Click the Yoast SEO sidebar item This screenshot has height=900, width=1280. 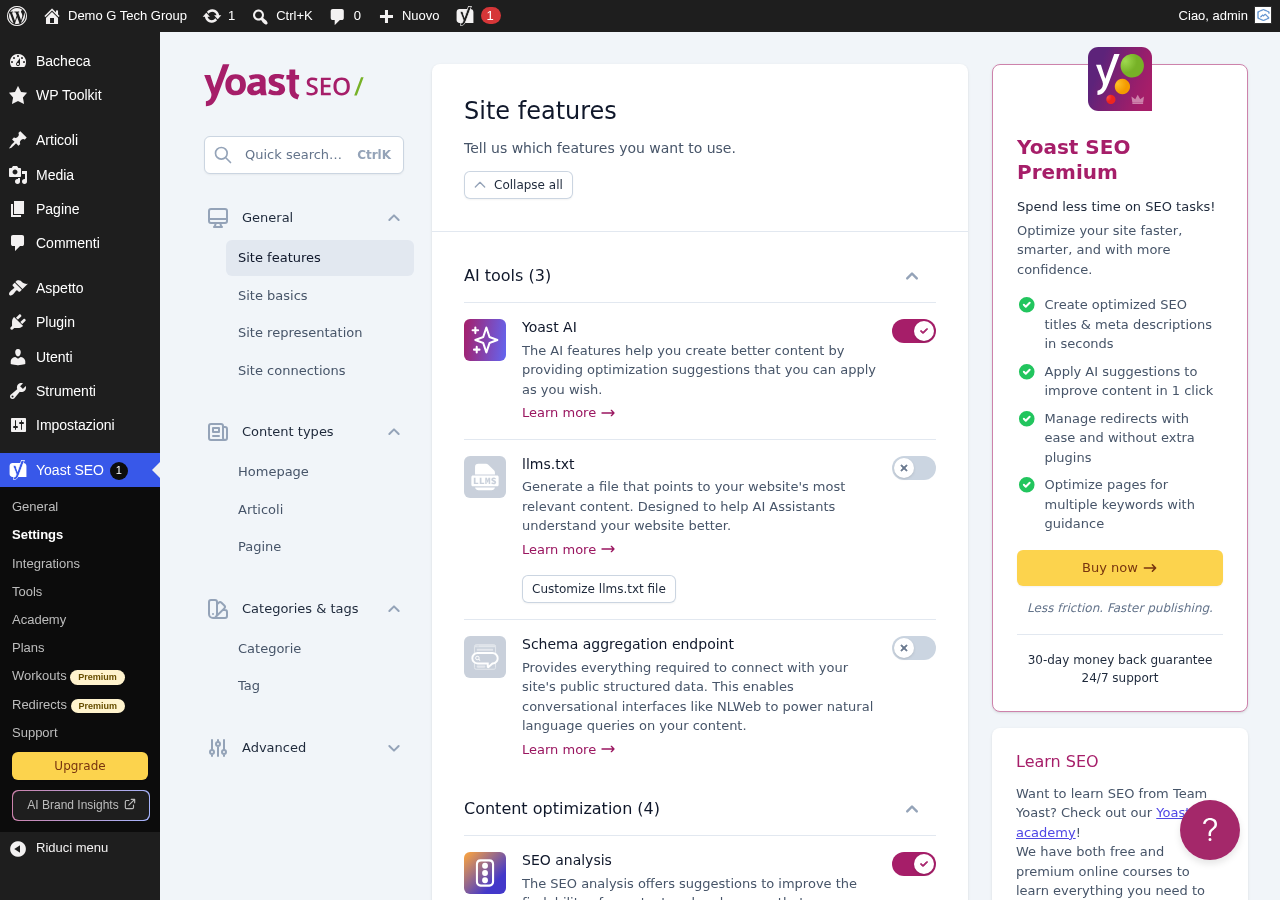[x=80, y=470]
